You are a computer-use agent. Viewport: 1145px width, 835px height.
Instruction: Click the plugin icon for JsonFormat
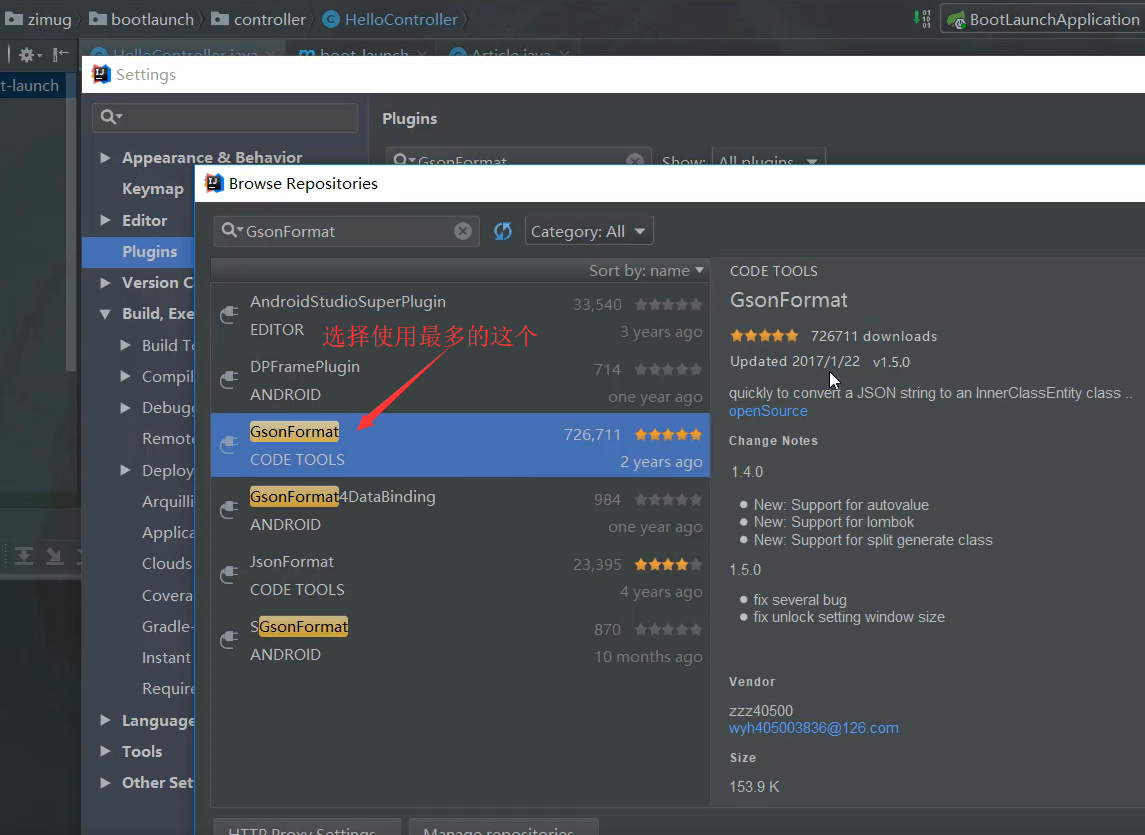pos(229,575)
